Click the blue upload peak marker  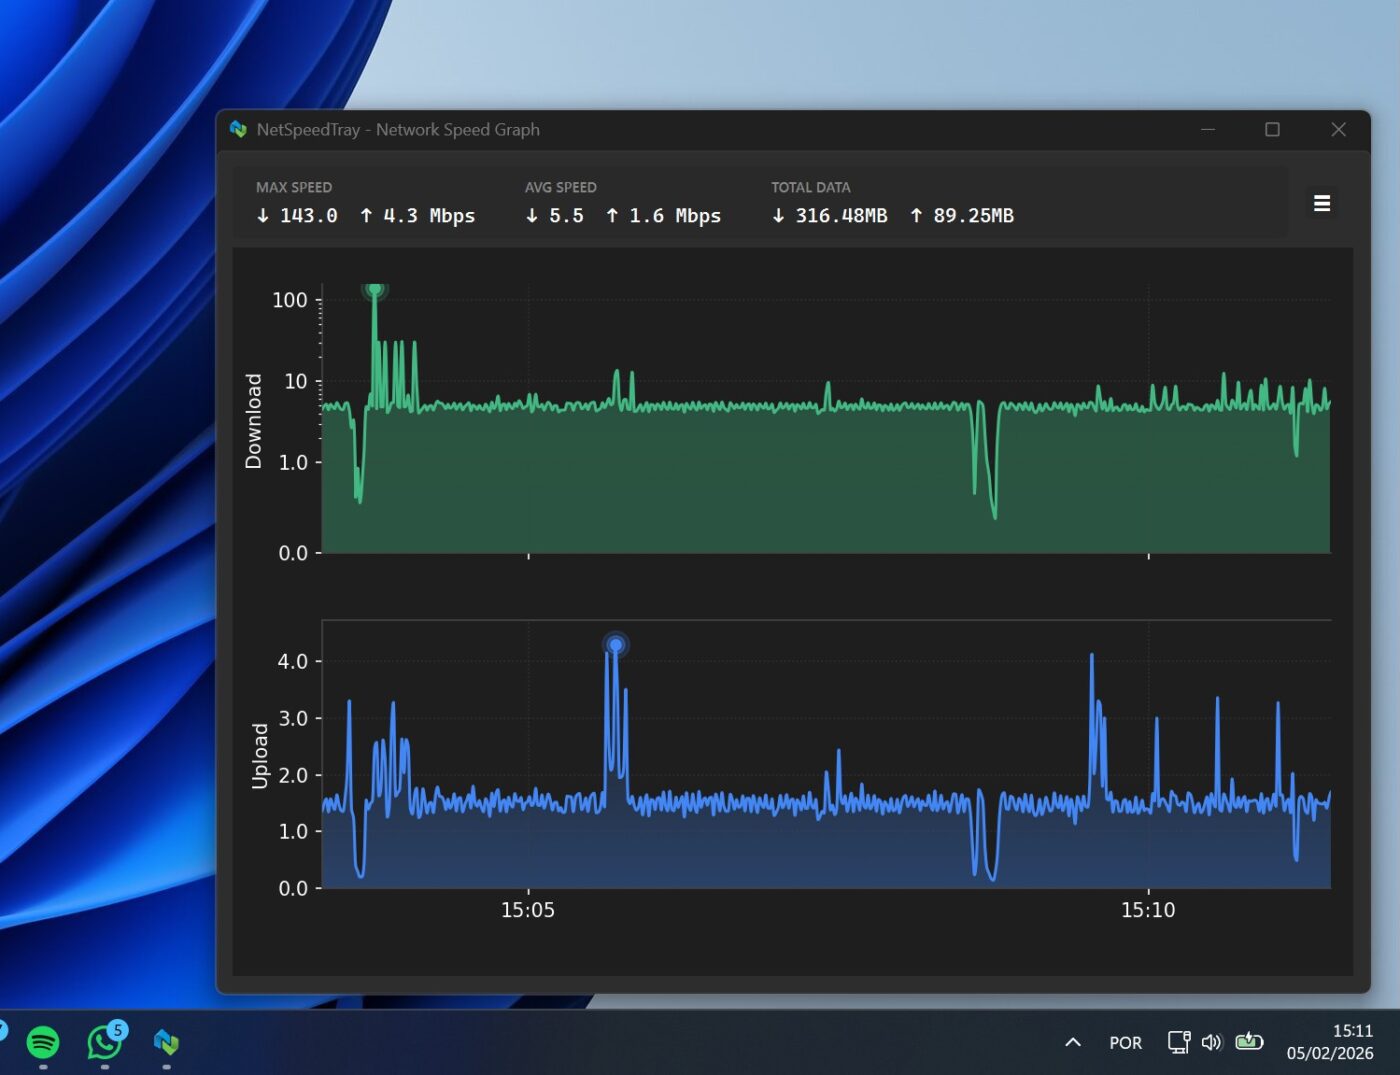(x=616, y=645)
